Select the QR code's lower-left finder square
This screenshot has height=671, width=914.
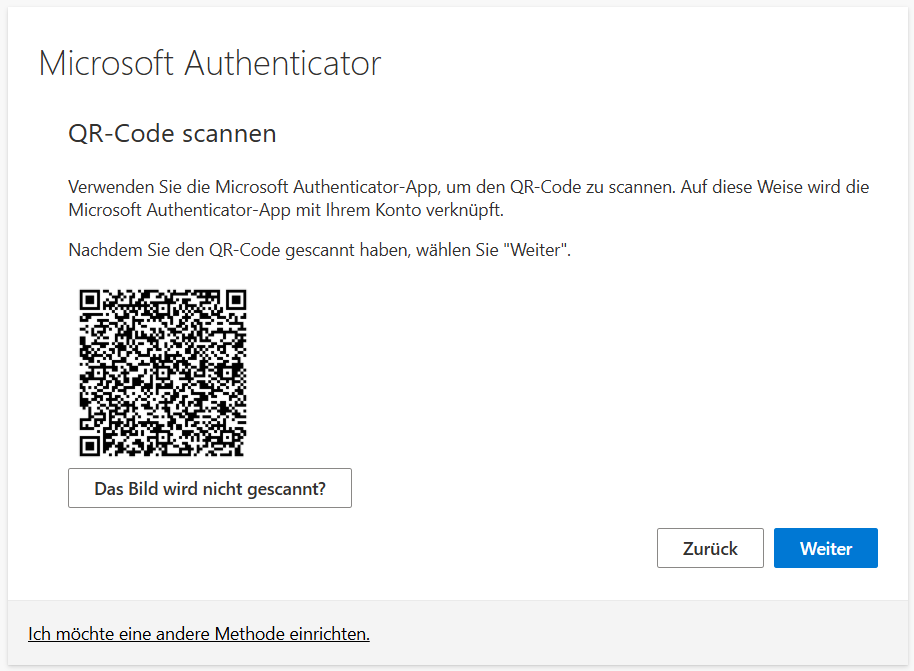pos(90,446)
